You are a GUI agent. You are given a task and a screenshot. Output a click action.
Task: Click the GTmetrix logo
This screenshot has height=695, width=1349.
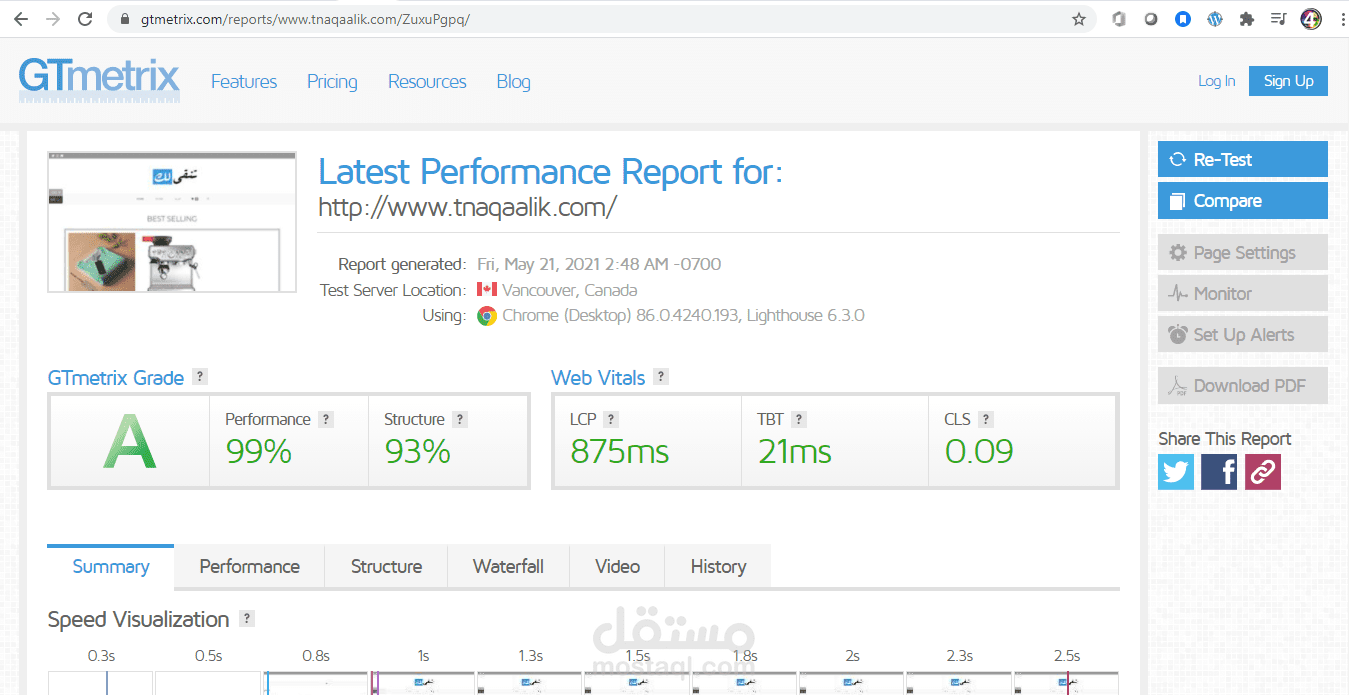99,80
